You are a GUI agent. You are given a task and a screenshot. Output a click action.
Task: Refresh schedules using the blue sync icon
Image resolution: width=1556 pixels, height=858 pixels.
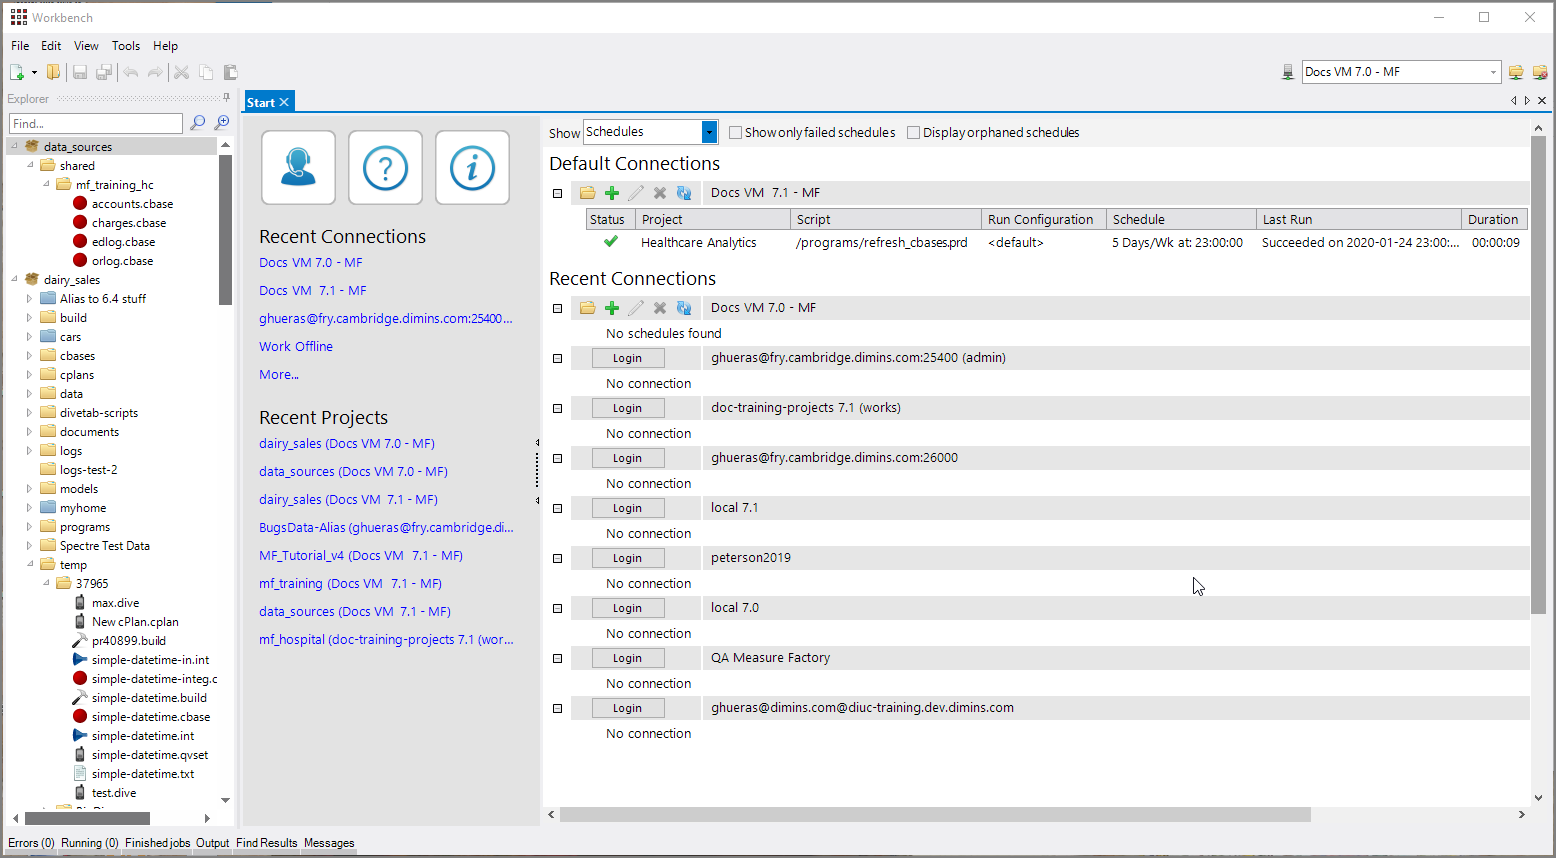[x=684, y=192]
